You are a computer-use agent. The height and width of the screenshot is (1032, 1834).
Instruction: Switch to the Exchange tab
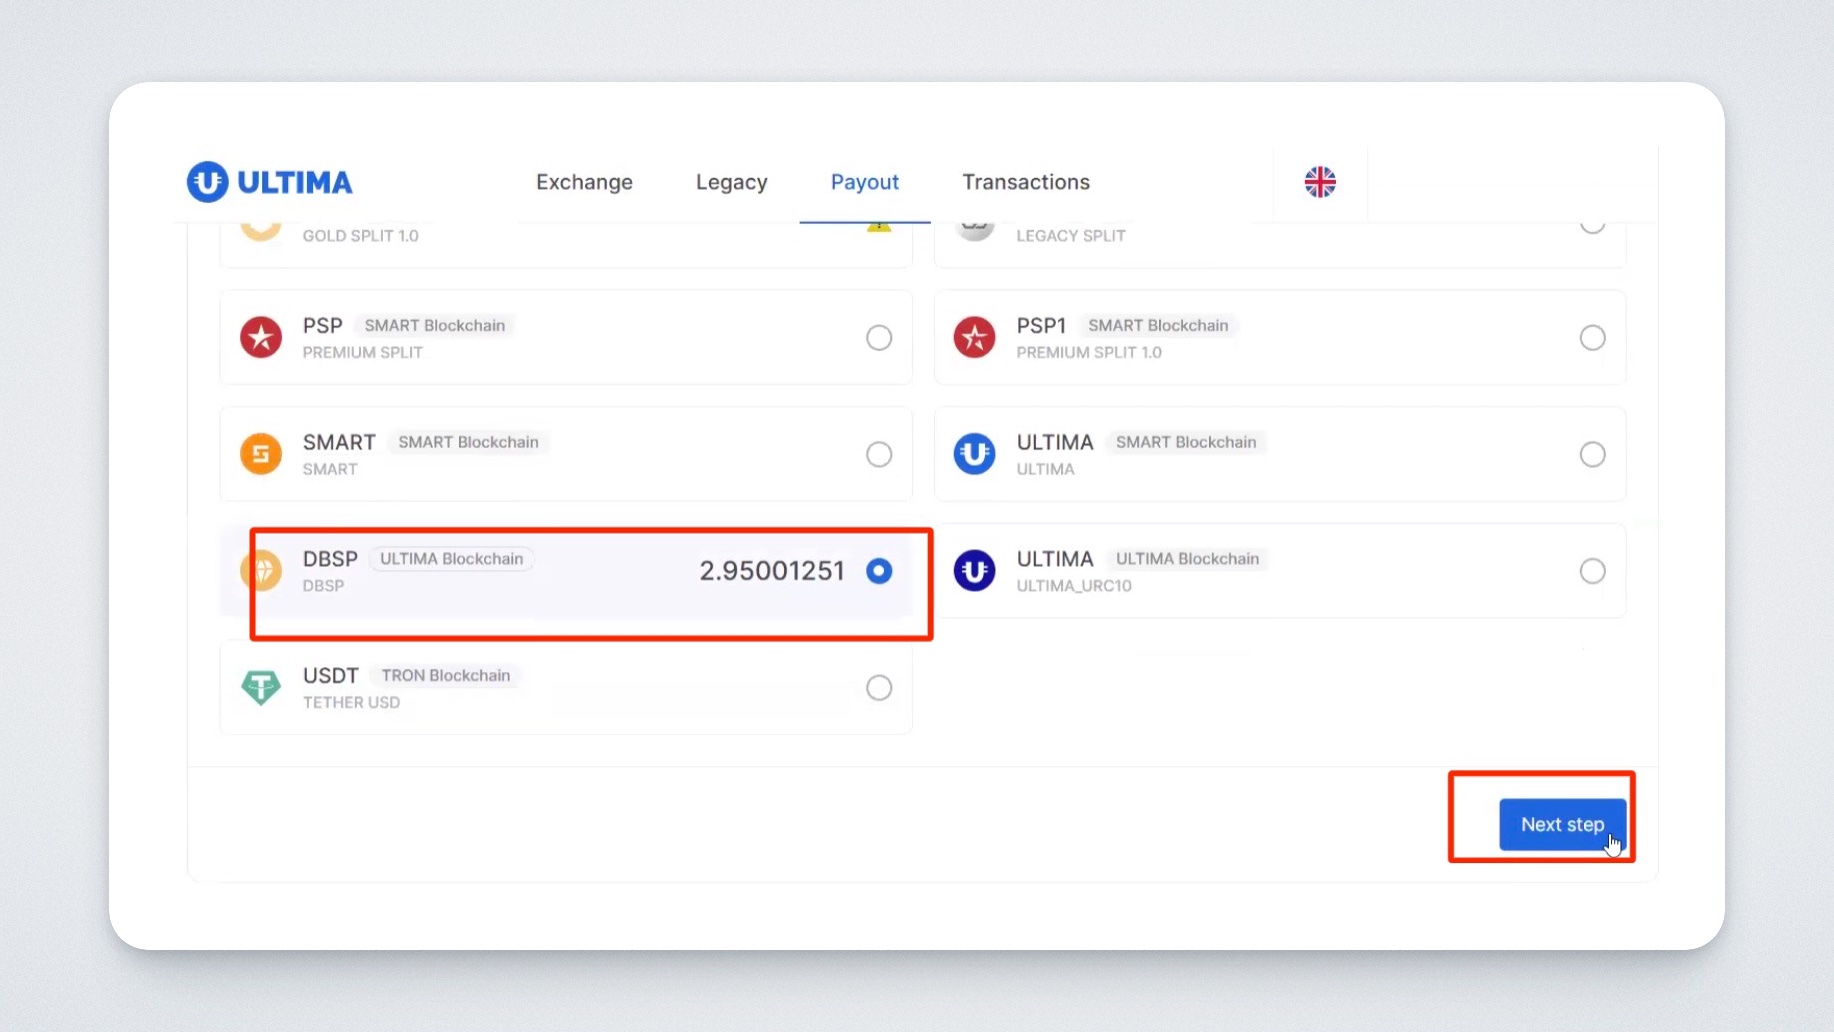[584, 182]
